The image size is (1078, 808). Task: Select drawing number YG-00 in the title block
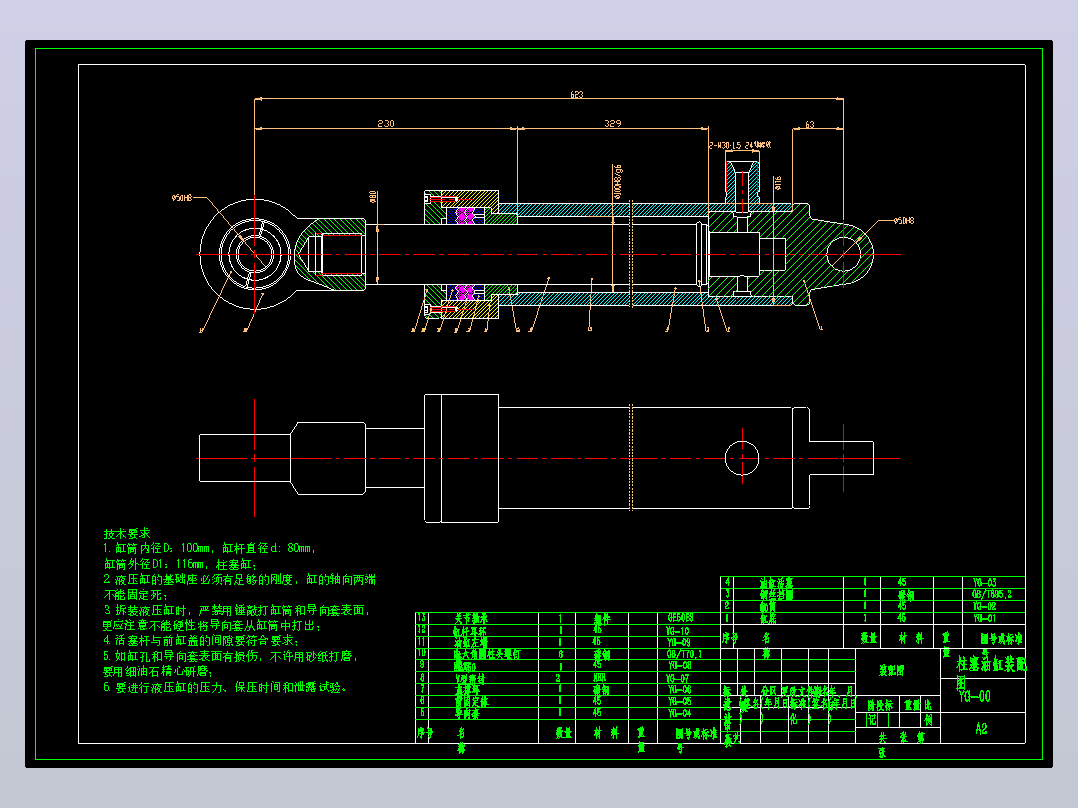tap(974, 696)
